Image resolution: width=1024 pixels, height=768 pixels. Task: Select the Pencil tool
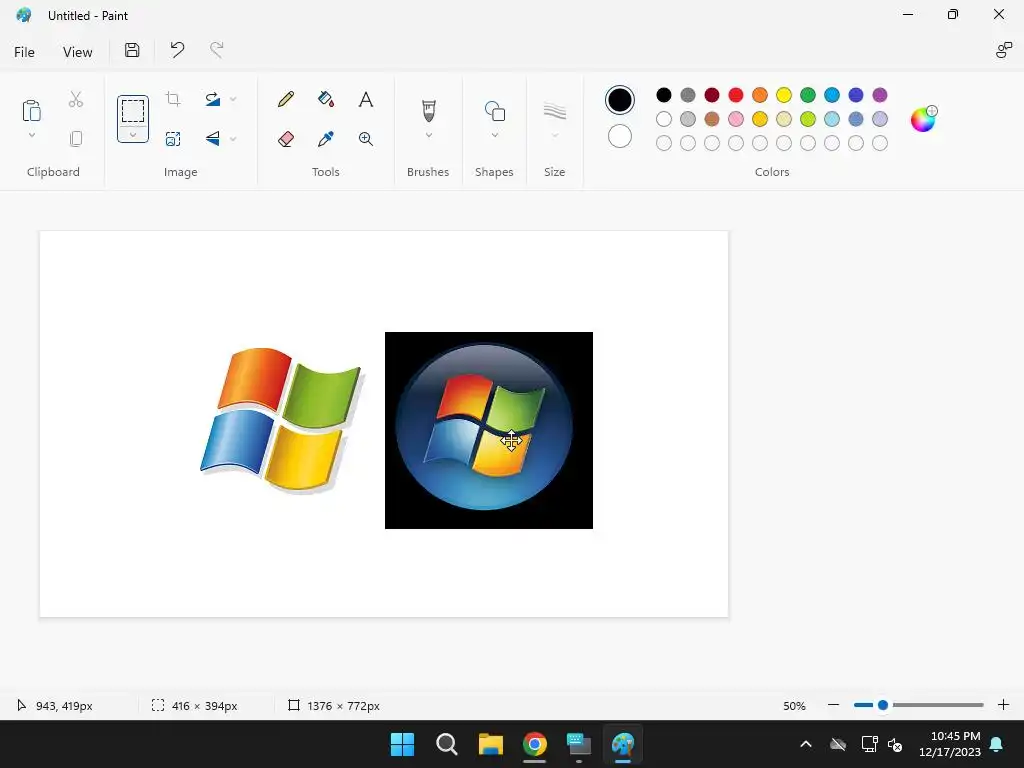[x=285, y=99]
